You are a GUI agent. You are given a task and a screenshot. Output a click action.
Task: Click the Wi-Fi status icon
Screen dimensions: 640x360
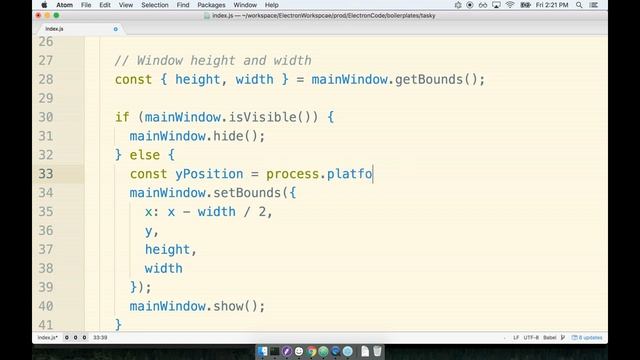coord(510,5)
